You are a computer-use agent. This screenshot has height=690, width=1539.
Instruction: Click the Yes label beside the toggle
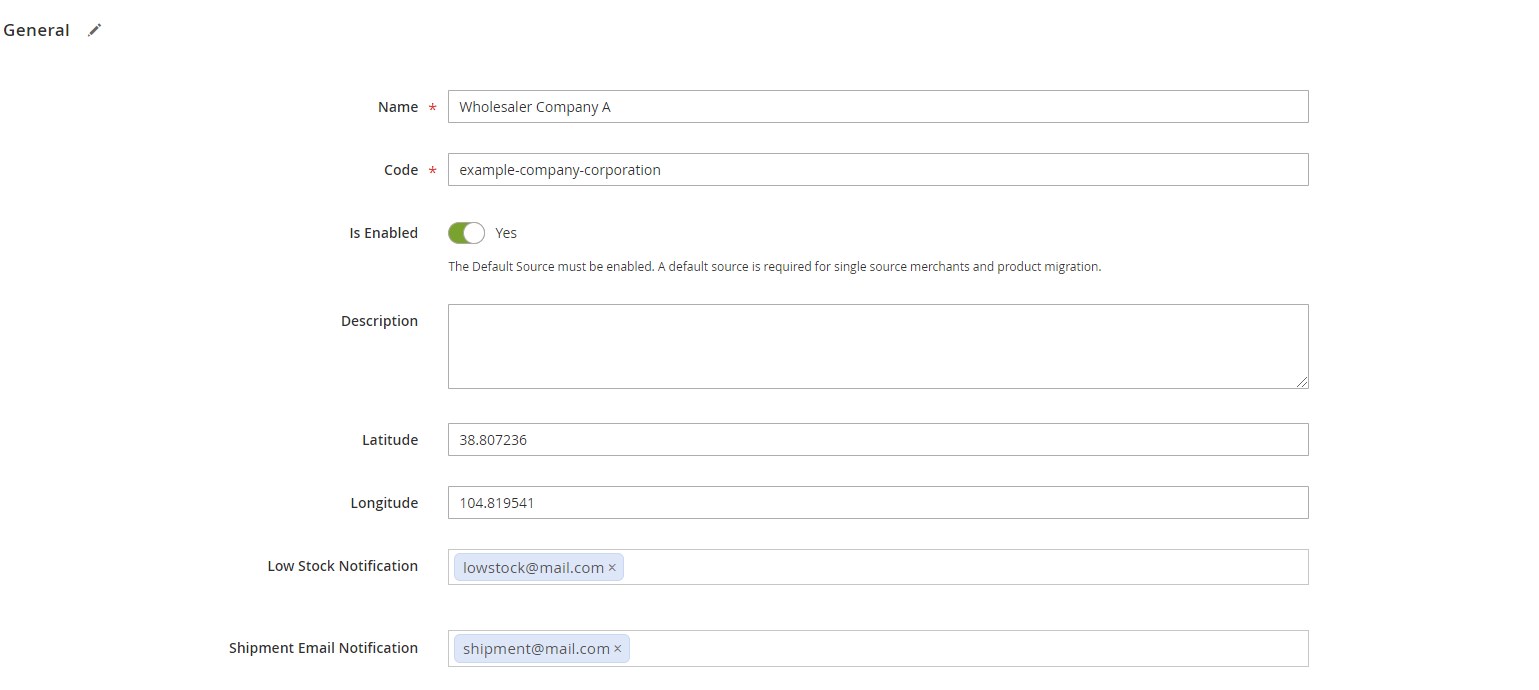point(506,233)
